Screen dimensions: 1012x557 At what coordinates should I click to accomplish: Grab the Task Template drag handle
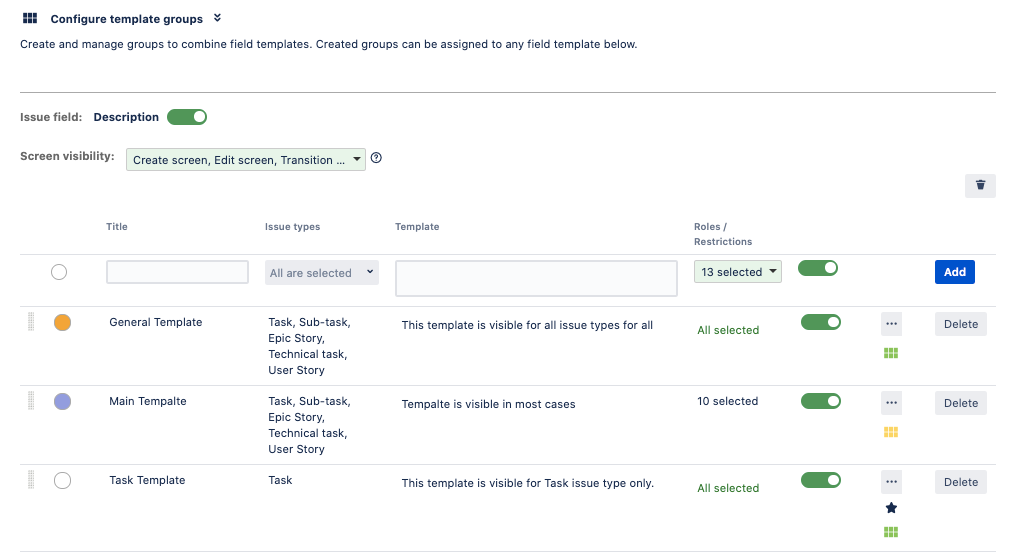(30, 480)
